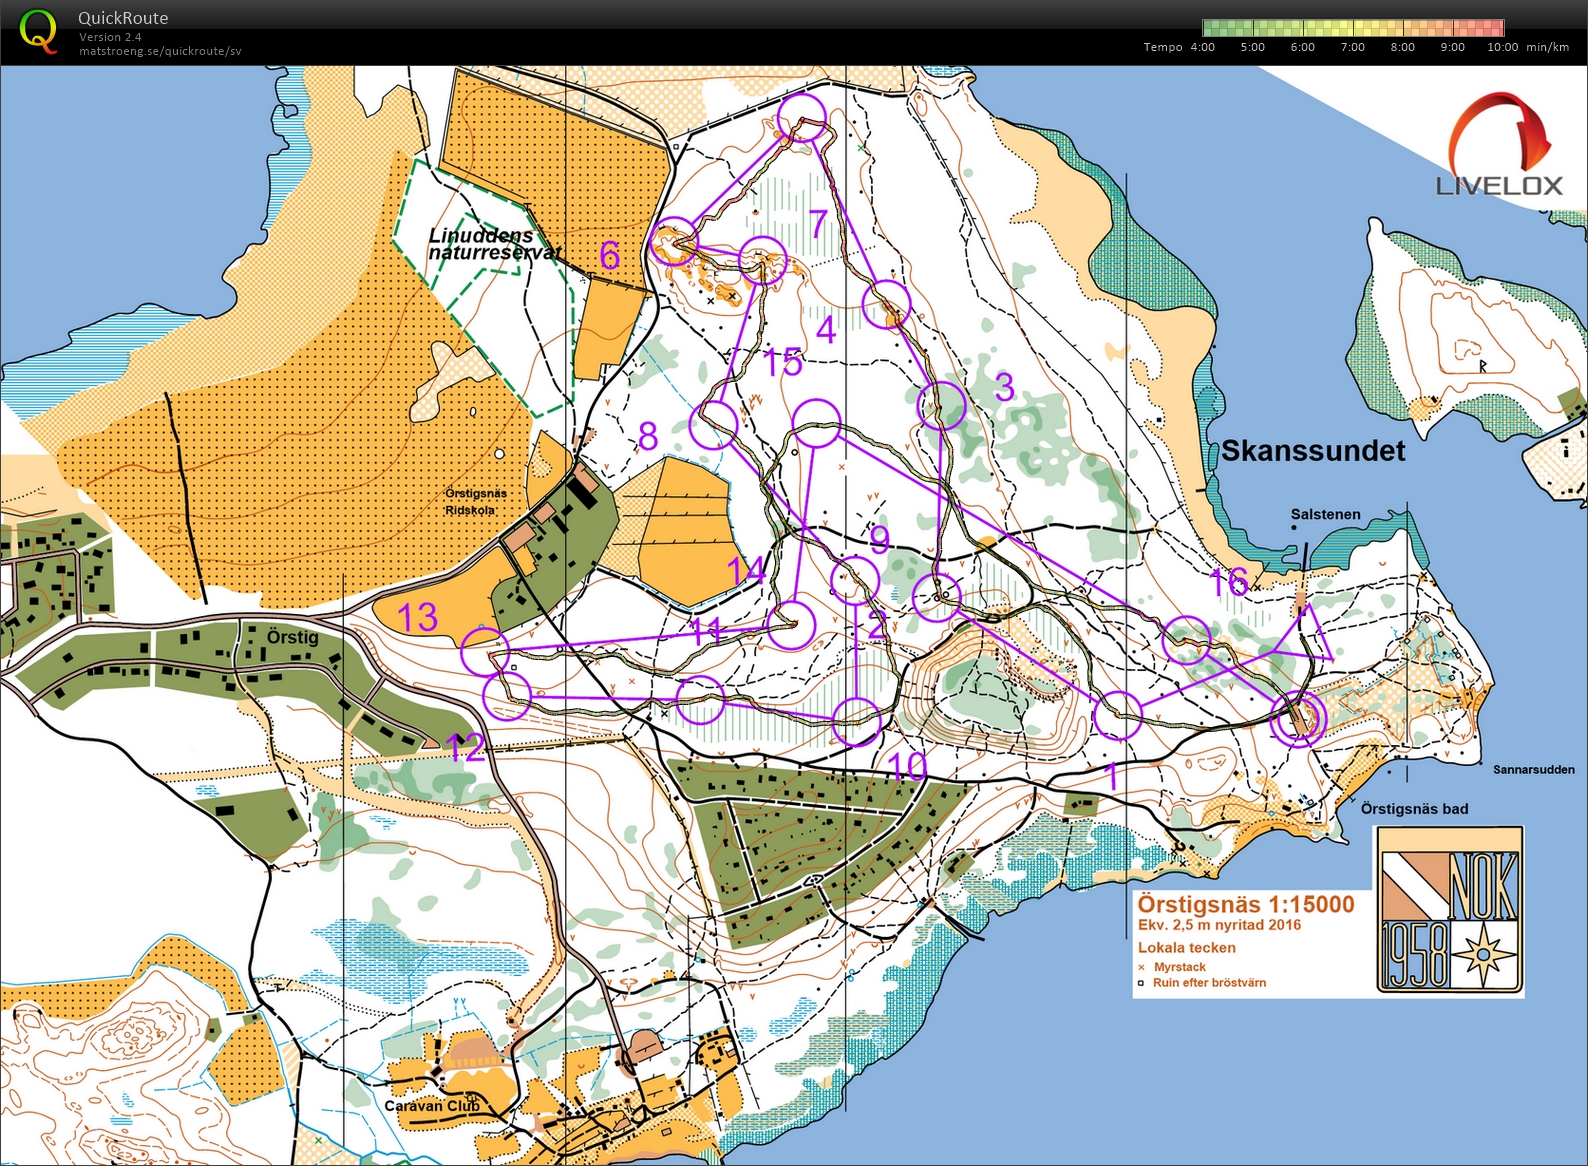This screenshot has width=1588, height=1166.
Task: Click the matstroeng.se/quickroute/sv link text
Action: (160, 51)
